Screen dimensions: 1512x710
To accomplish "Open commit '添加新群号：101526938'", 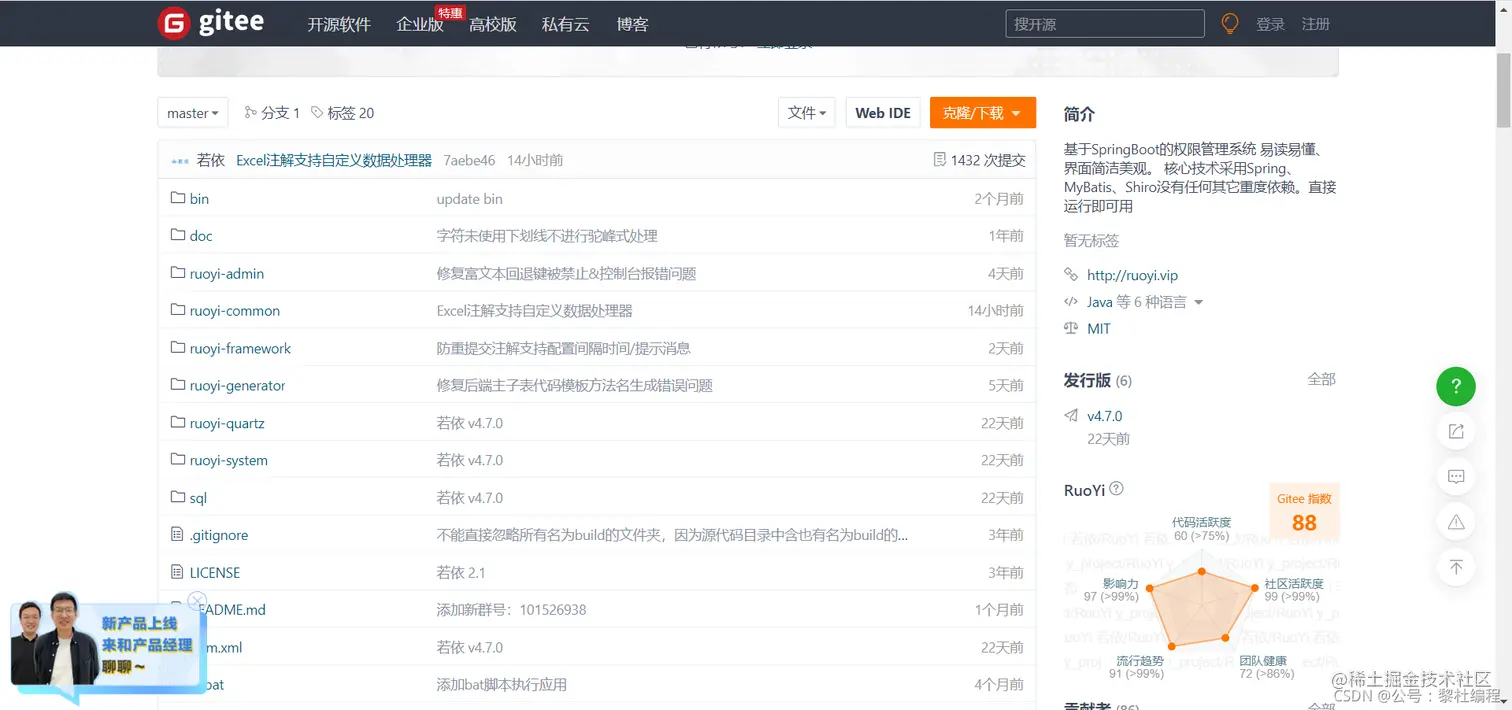I will click(512, 609).
